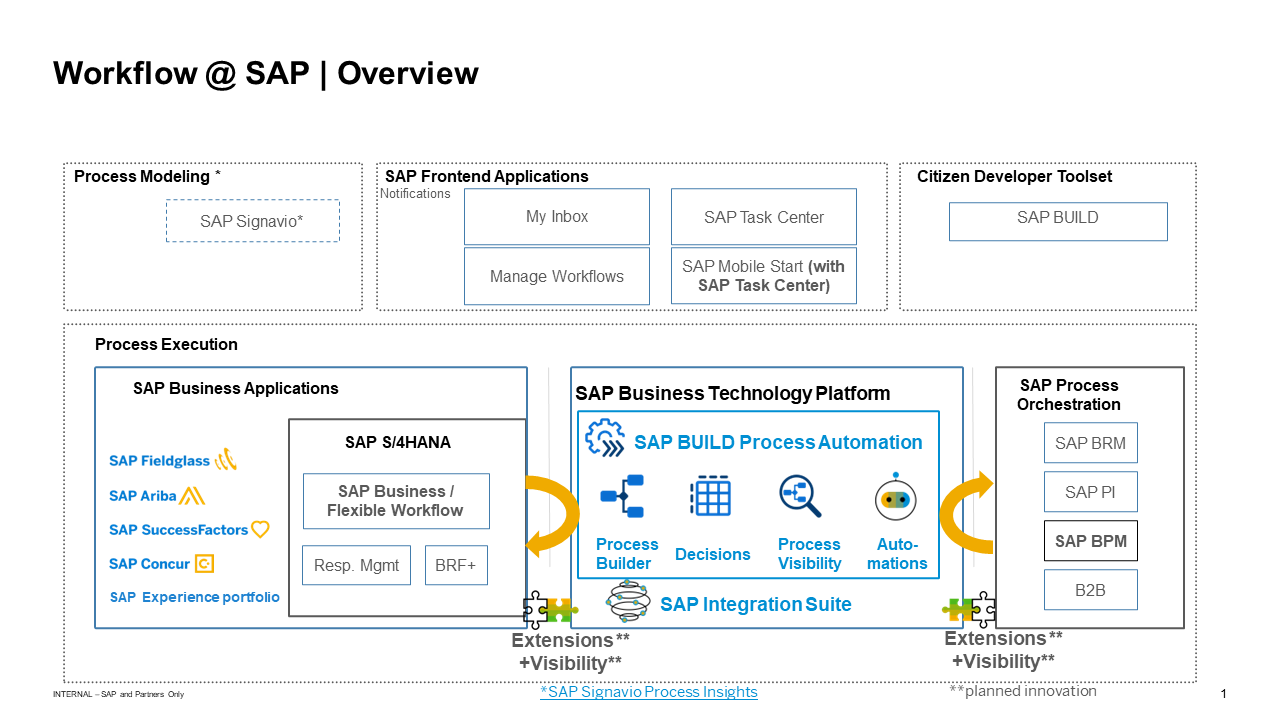1280x720 pixels.
Task: Select the SAP BUILD box
Action: pyautogui.click(x=1058, y=221)
